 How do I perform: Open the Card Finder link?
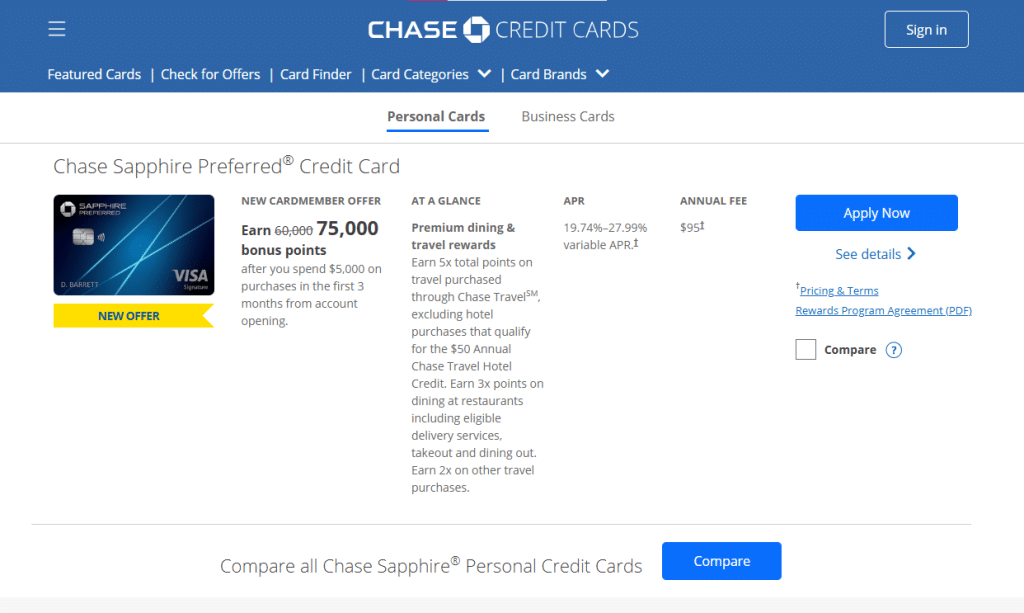pyautogui.click(x=316, y=74)
